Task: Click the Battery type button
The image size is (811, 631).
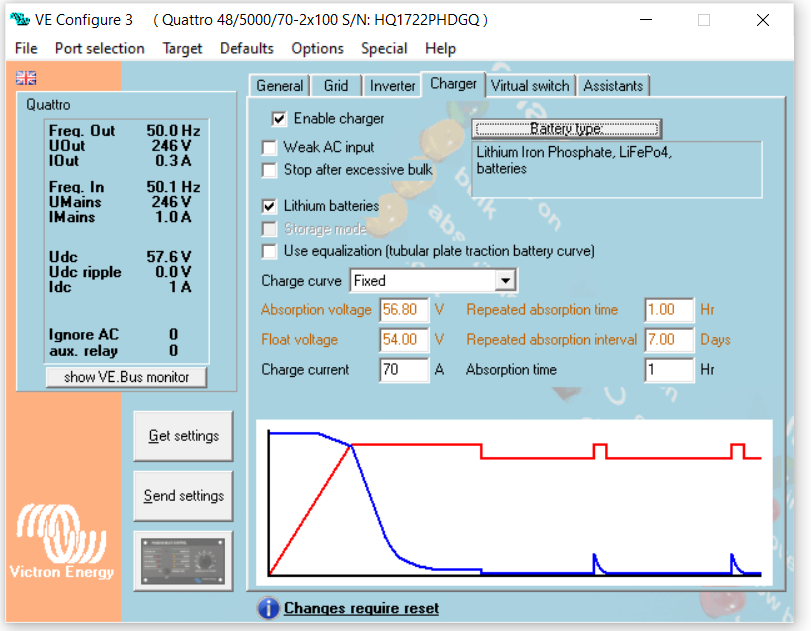Action: pos(566,129)
